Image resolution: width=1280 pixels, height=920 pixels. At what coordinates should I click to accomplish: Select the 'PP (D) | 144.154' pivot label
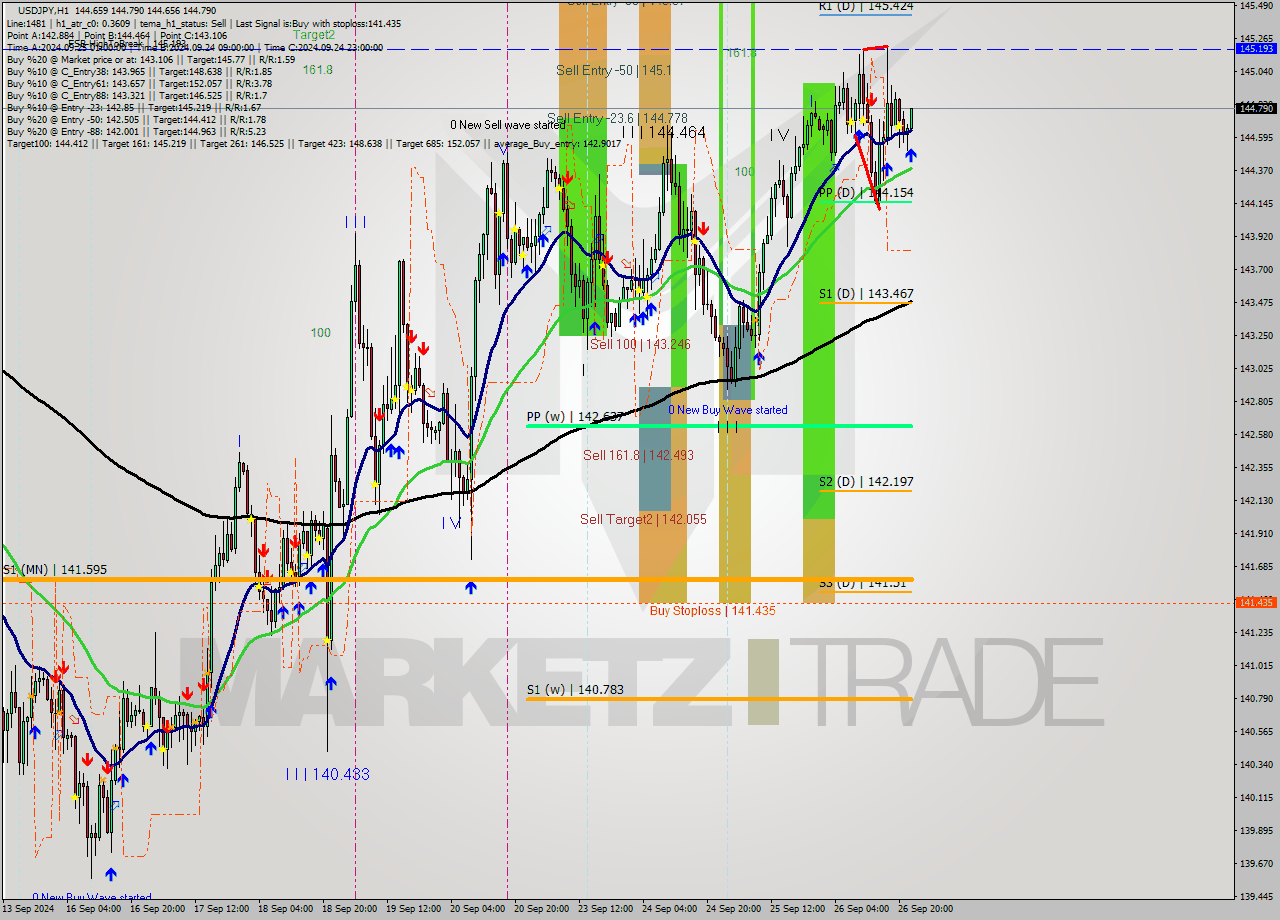point(866,192)
